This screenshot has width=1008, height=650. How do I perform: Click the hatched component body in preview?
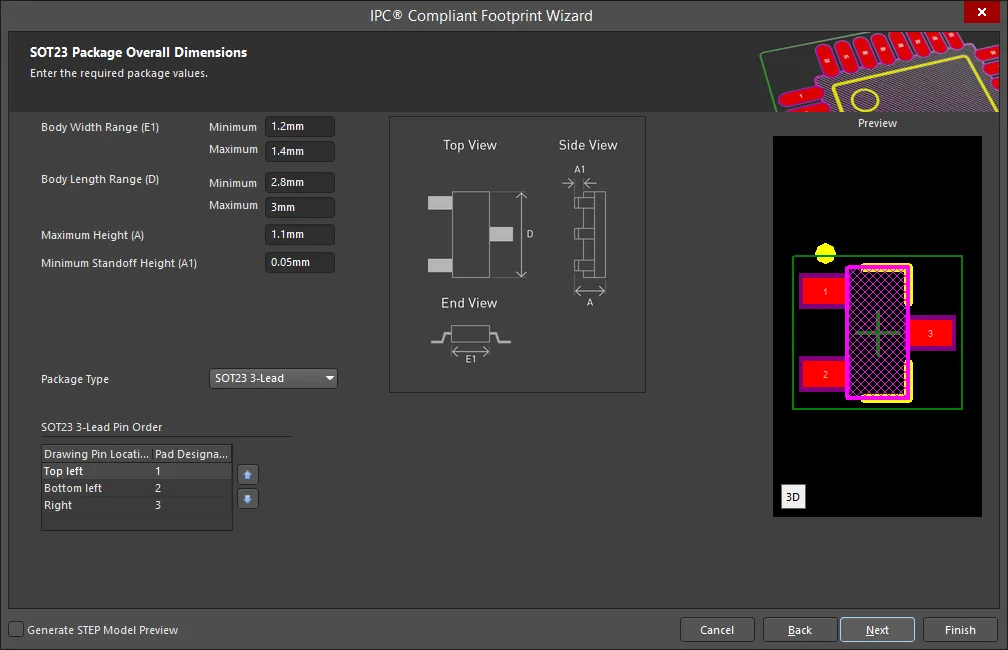(x=877, y=333)
